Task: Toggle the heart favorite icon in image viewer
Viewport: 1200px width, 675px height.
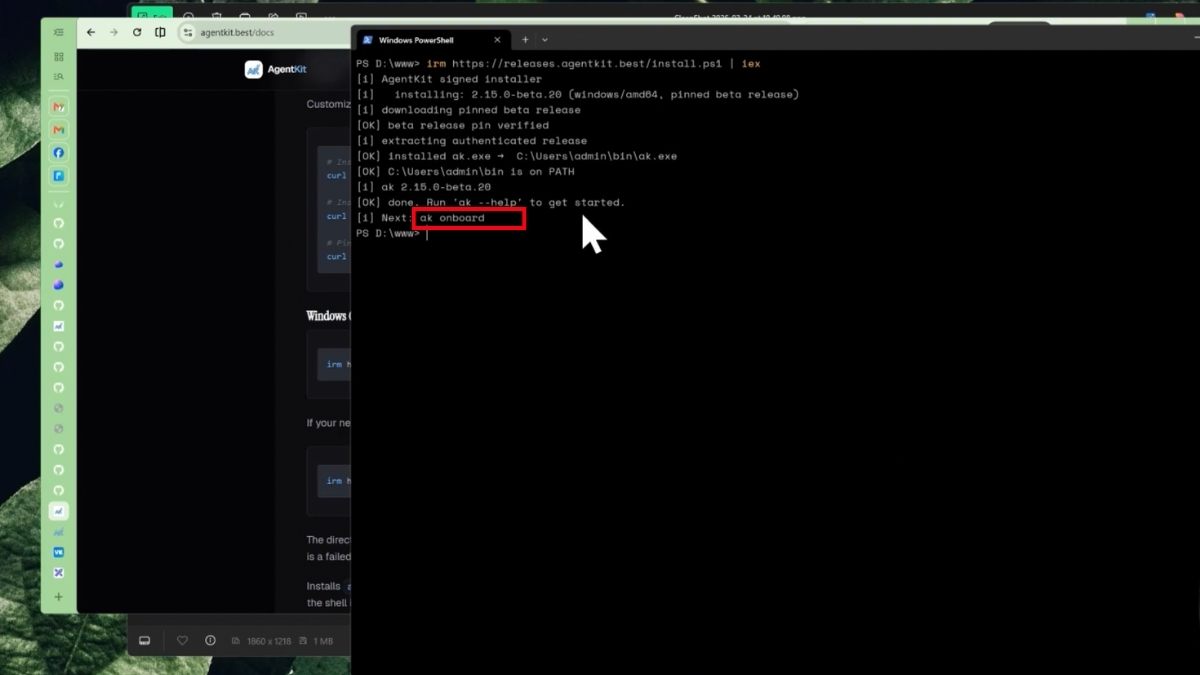Action: (x=182, y=640)
